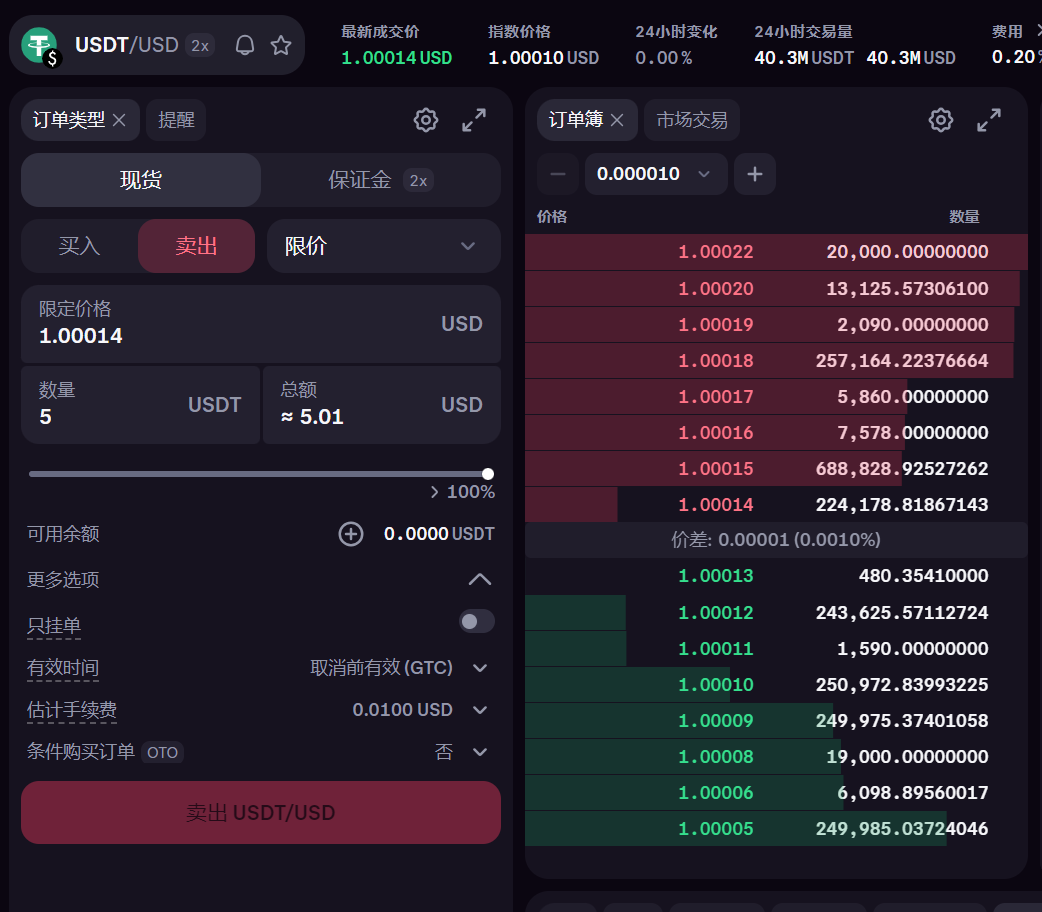Click the 限定价格 input field
Viewport: 1042px width, 912px height.
click(230, 324)
